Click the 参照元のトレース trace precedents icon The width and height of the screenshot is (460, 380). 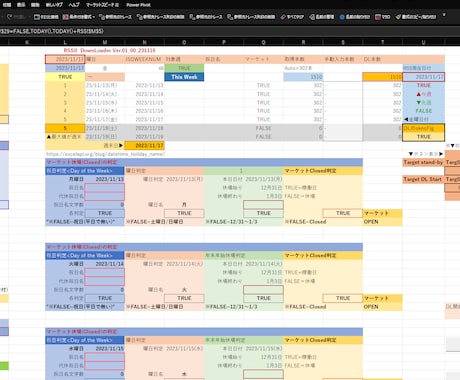(x=102, y=17)
